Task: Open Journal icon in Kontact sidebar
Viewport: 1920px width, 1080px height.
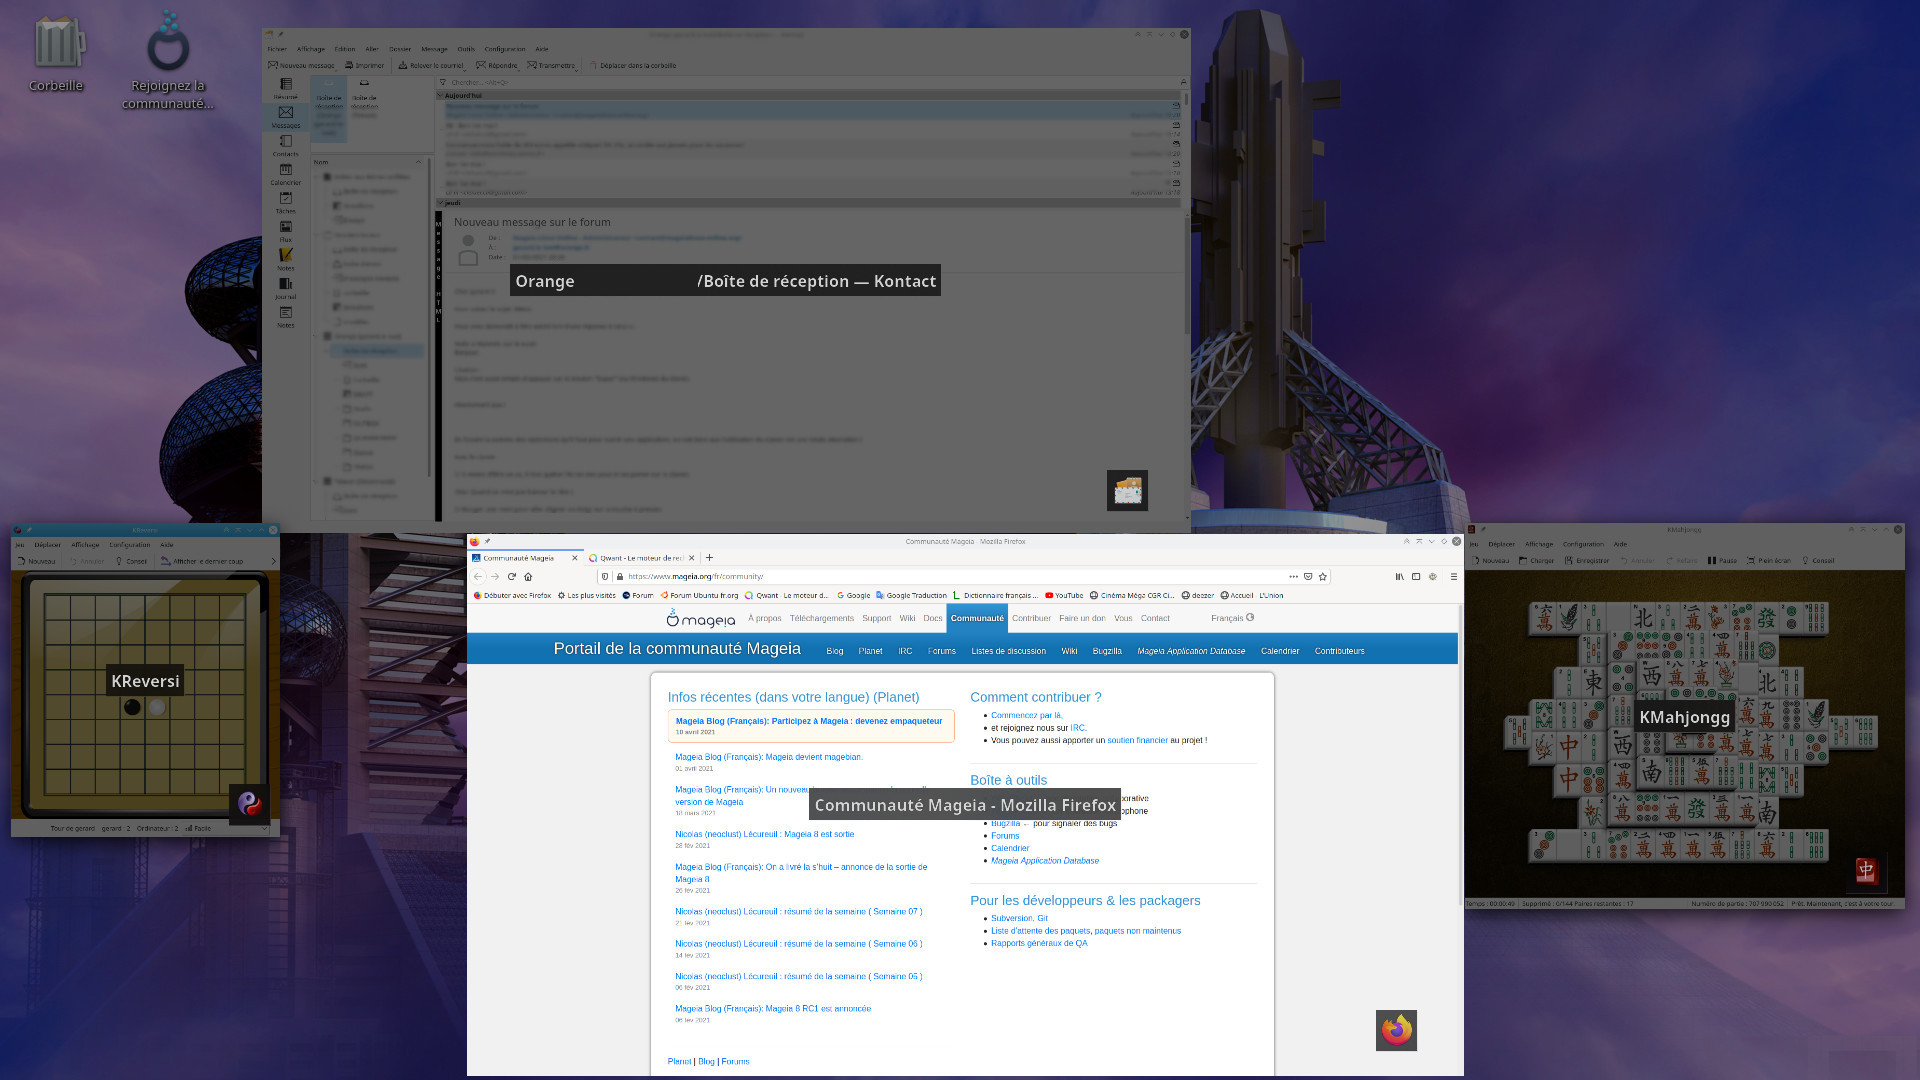Action: tap(286, 288)
